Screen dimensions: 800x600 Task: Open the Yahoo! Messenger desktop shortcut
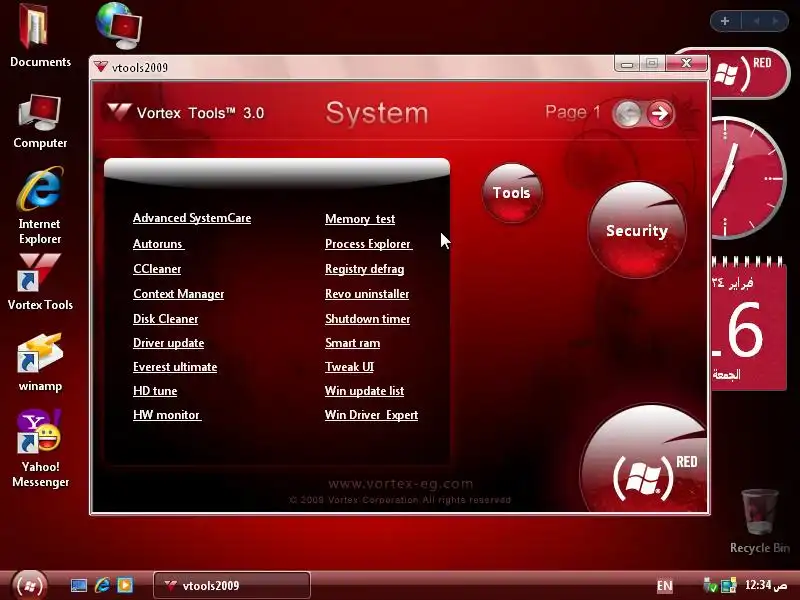click(40, 448)
